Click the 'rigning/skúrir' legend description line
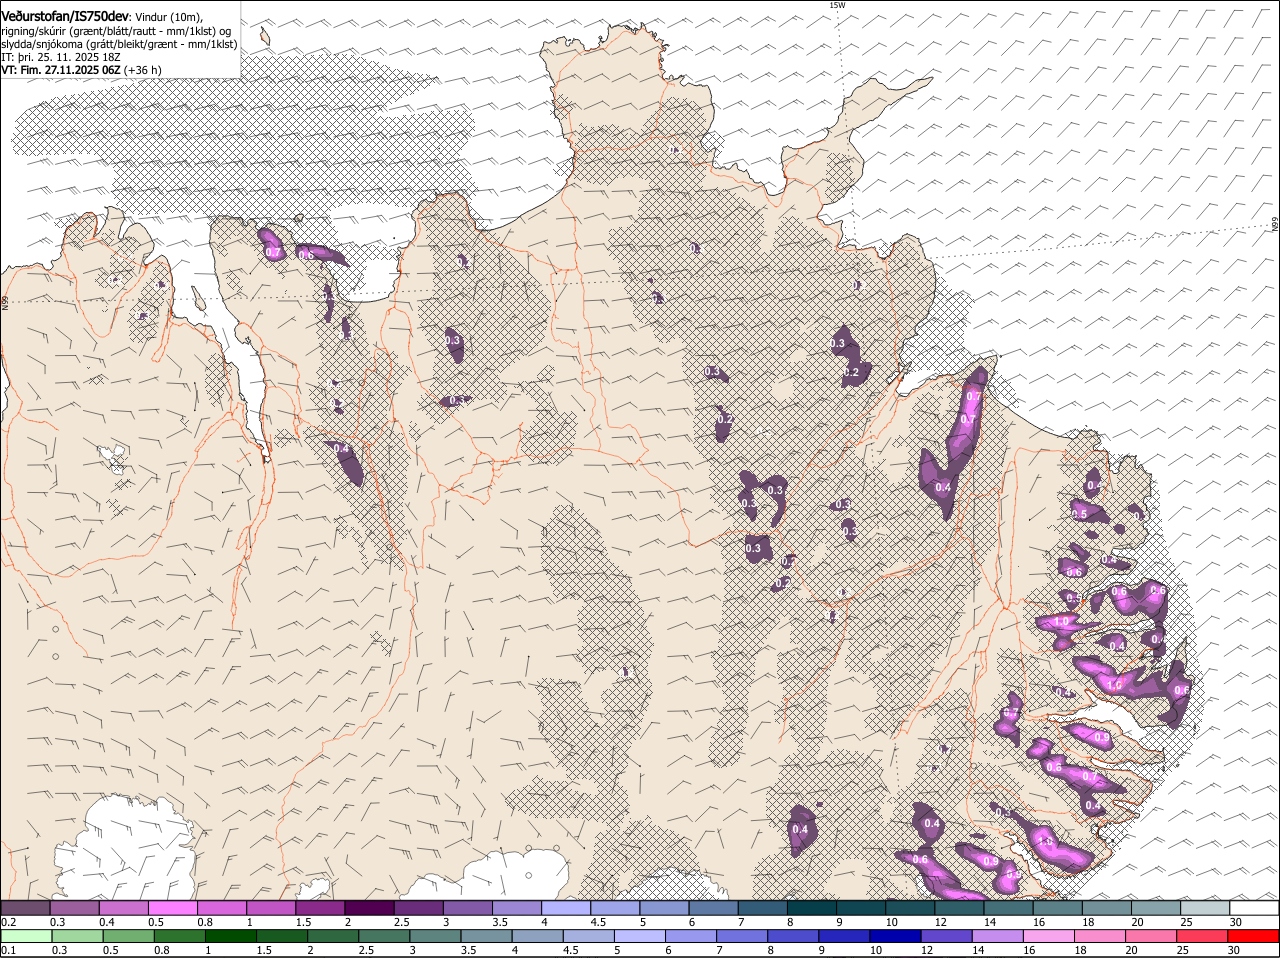 (118, 30)
